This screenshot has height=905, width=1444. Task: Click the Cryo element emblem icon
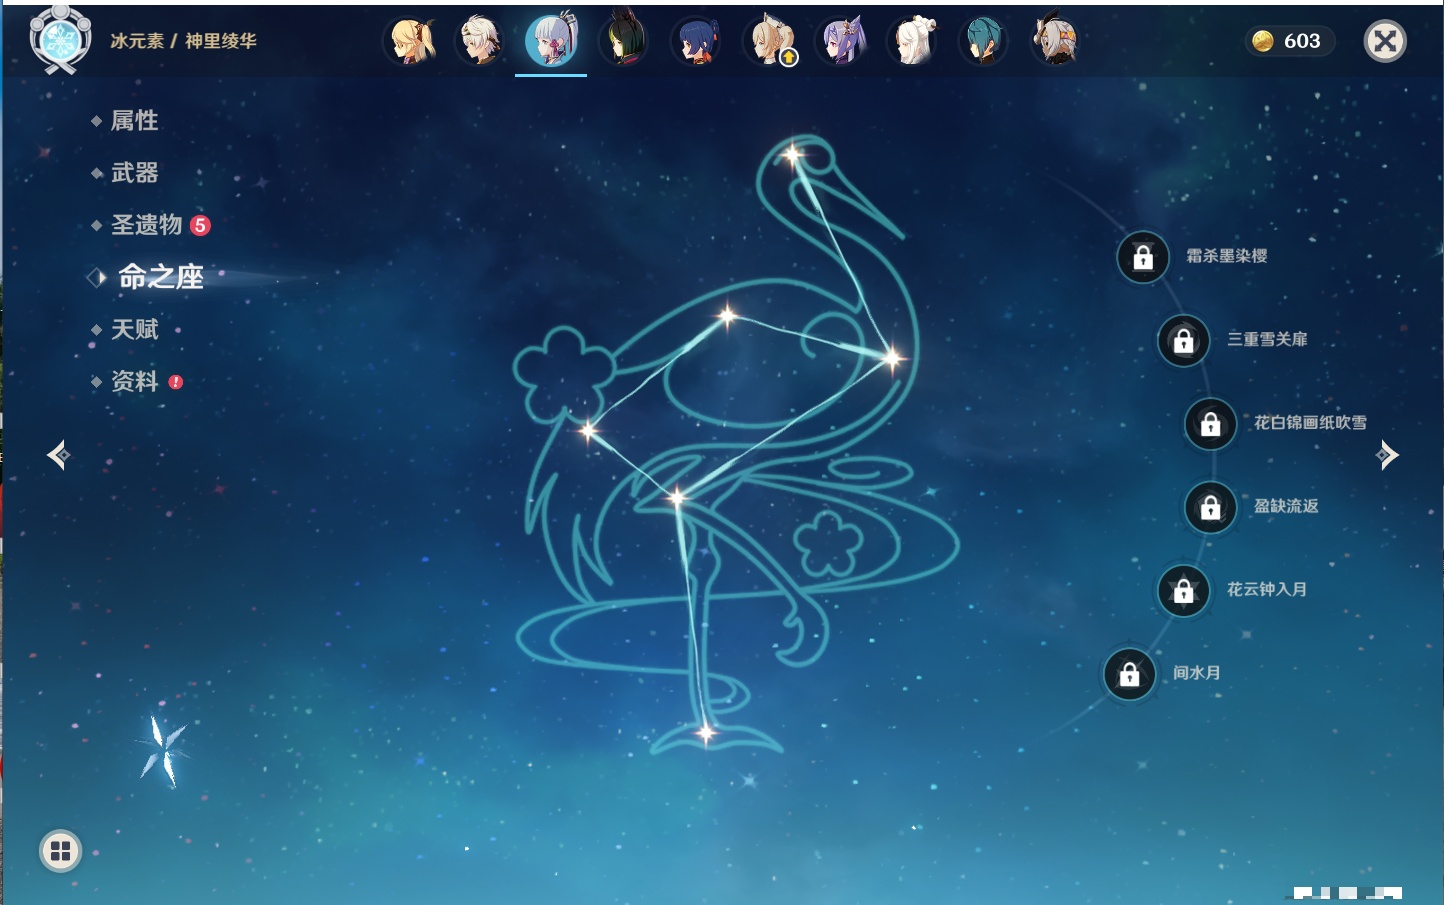[x=60, y=40]
